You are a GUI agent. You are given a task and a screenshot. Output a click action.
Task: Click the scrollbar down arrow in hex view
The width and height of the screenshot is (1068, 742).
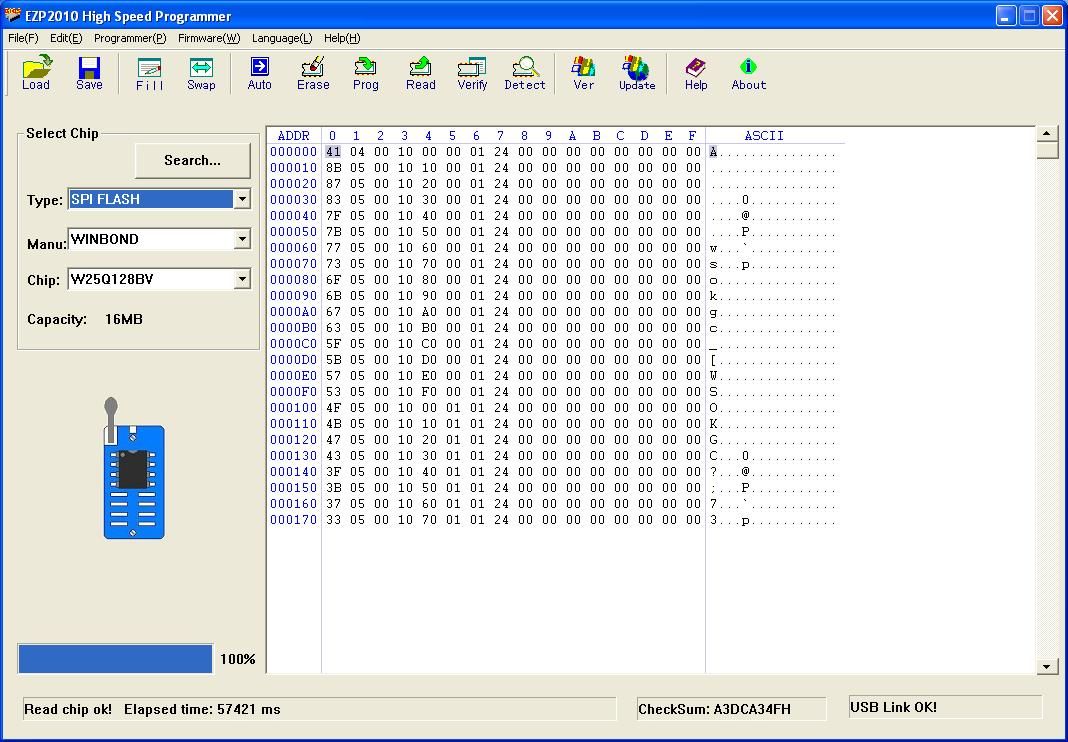pos(1047,667)
